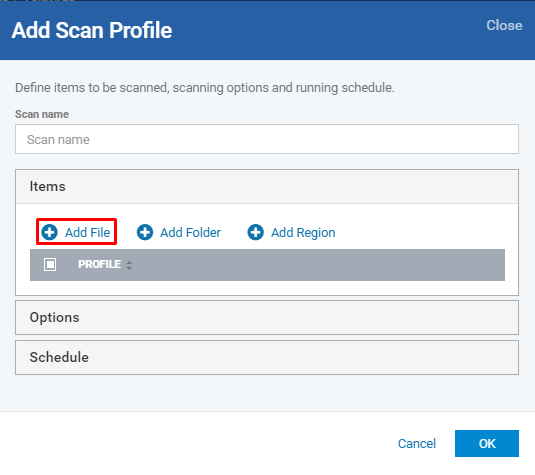Viewport: 535px width, 475px height.
Task: Select the Add File text link
Action: tap(87, 233)
